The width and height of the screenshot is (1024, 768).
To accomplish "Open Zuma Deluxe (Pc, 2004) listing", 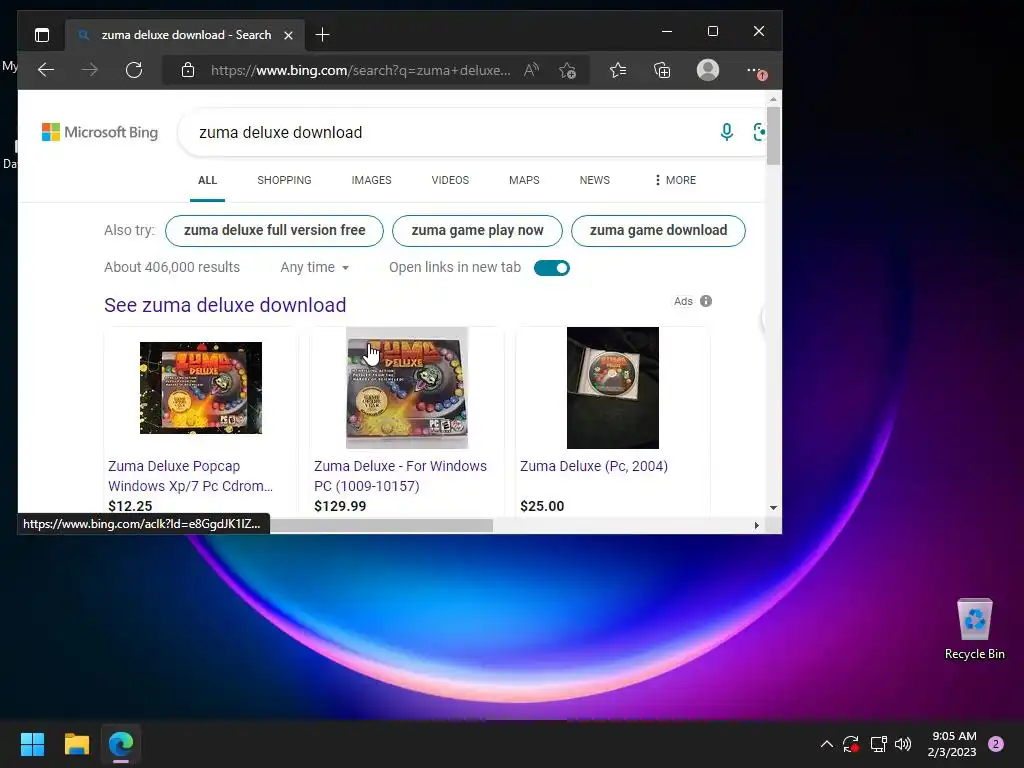I will 594,466.
